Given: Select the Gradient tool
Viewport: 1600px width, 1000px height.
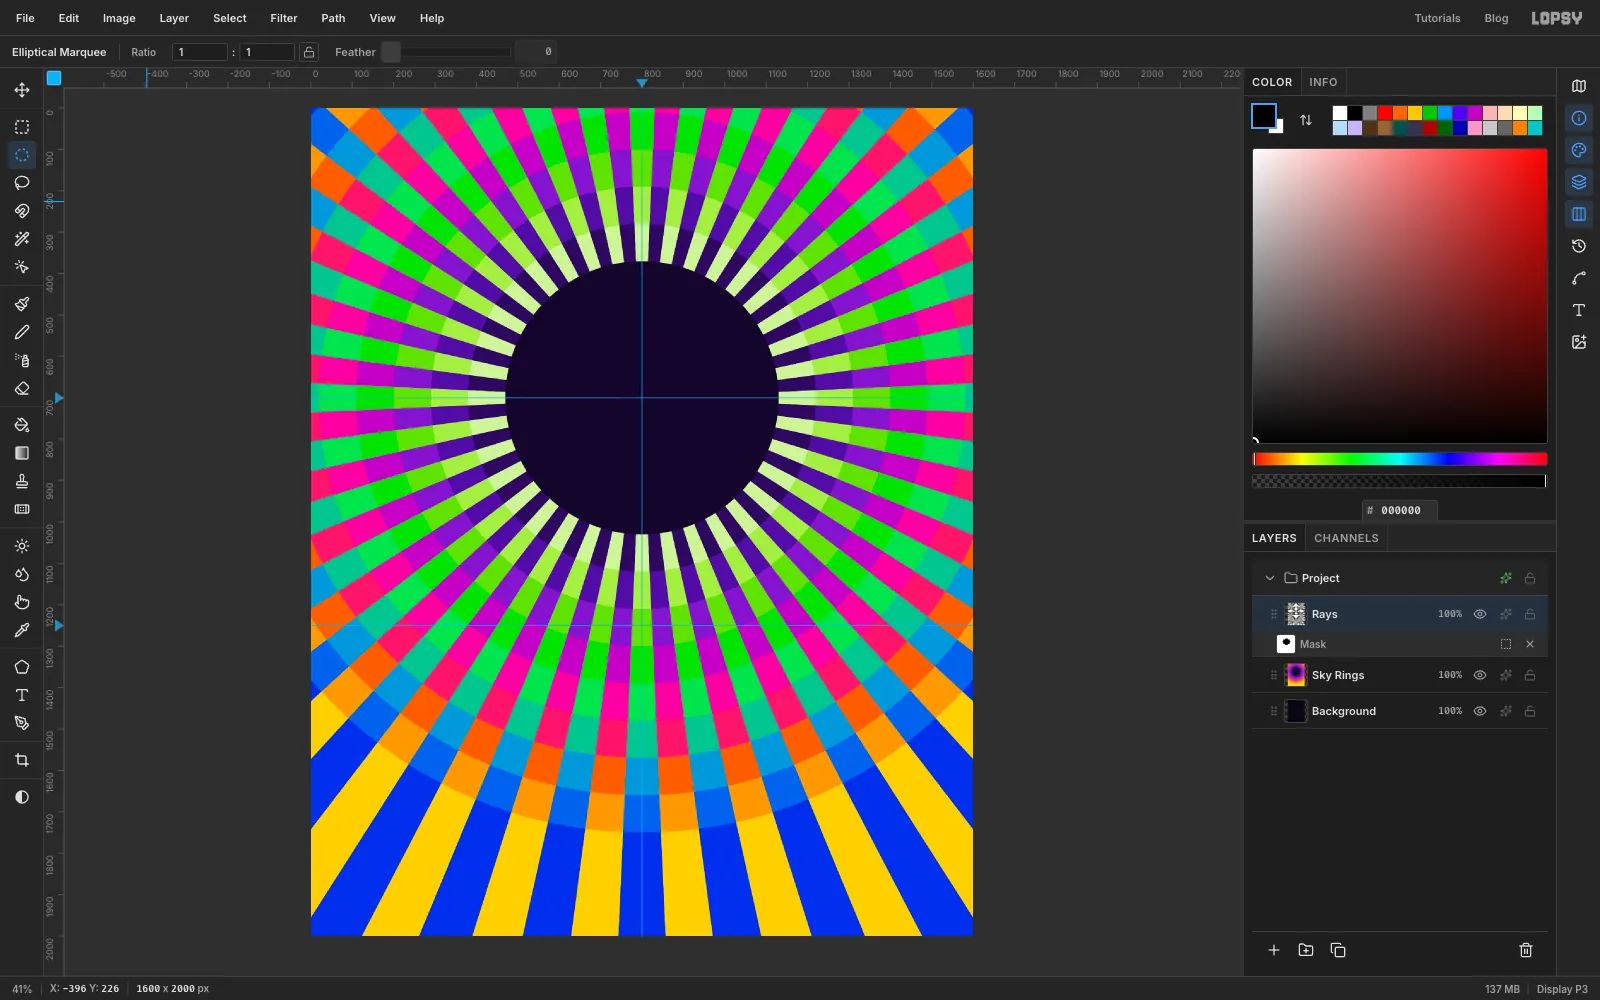Looking at the screenshot, I should tap(22, 453).
